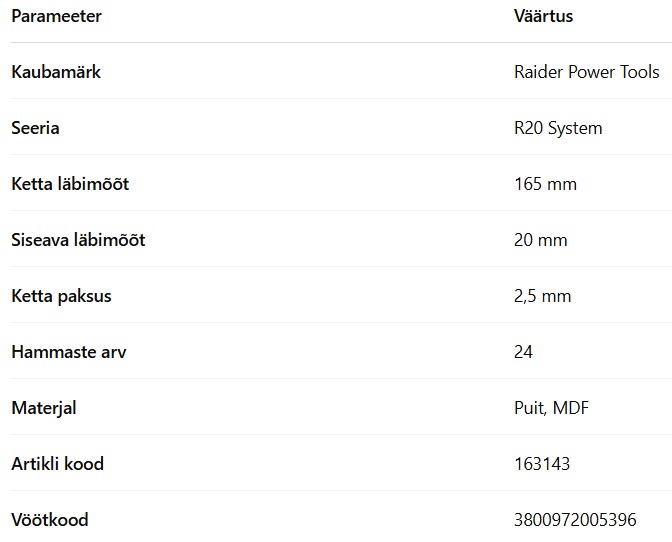Select the Seeria row label
The height and width of the screenshot is (542, 672).
(x=35, y=128)
